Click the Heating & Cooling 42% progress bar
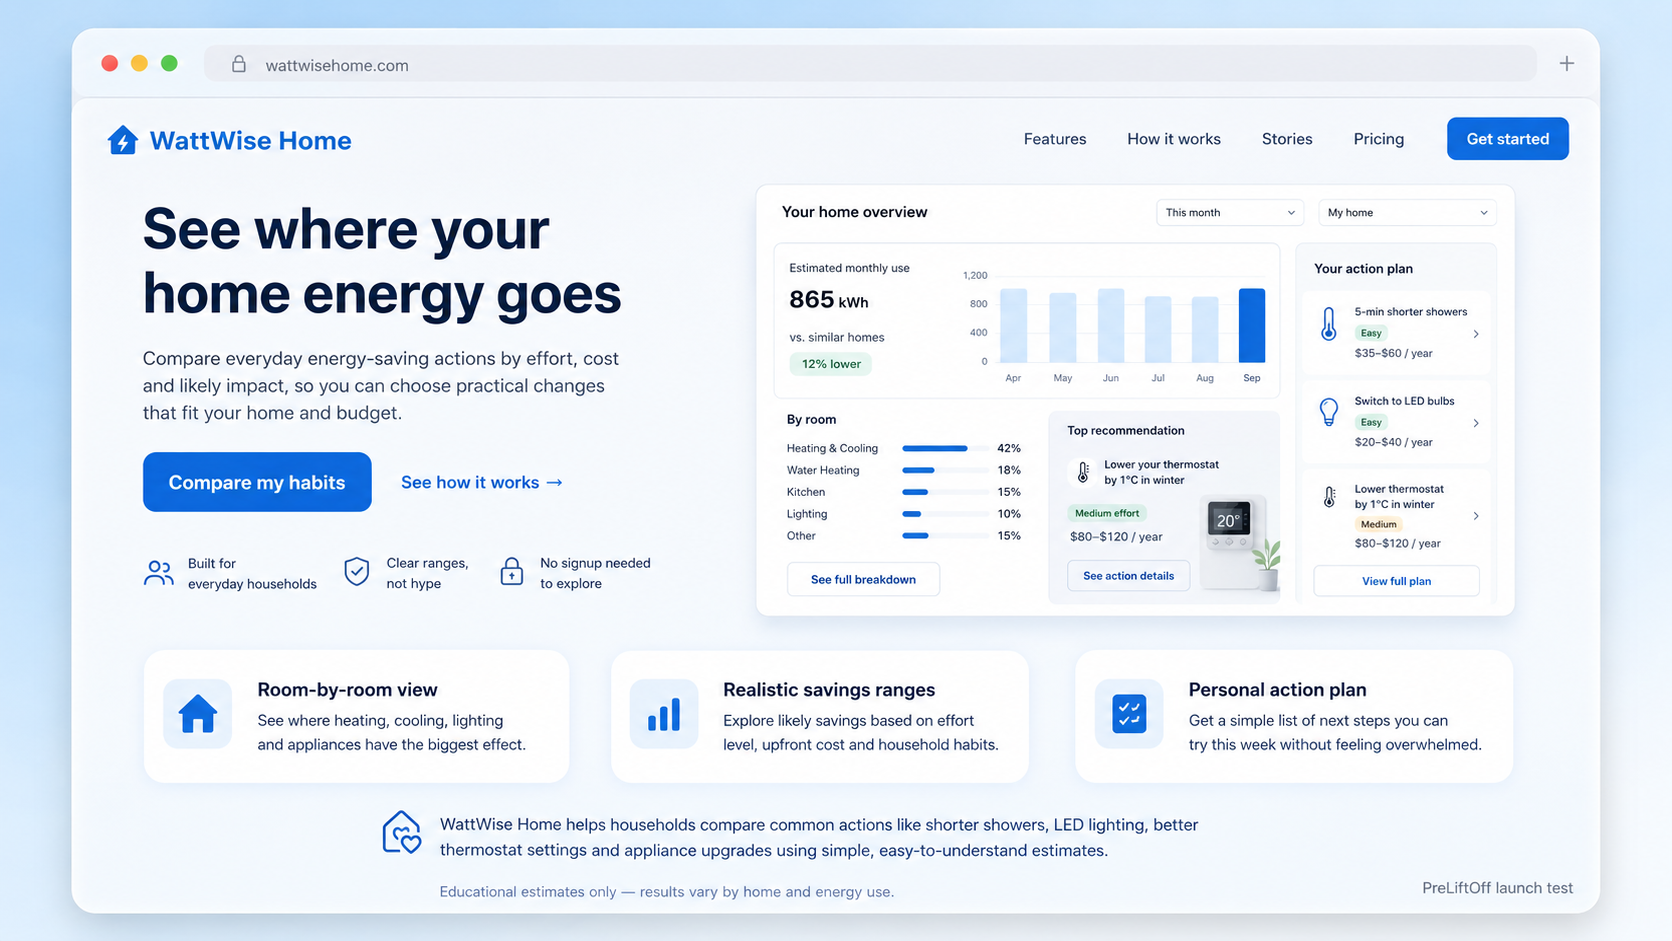 945,448
